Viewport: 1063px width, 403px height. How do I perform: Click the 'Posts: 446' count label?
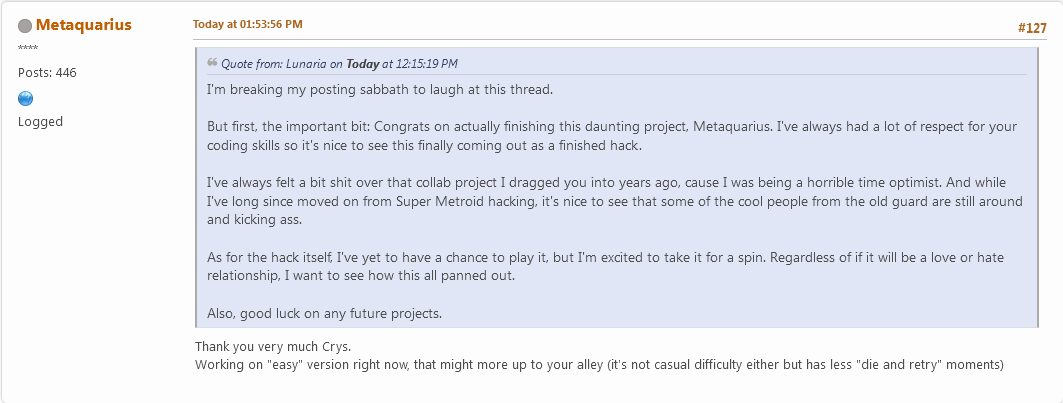coord(47,73)
